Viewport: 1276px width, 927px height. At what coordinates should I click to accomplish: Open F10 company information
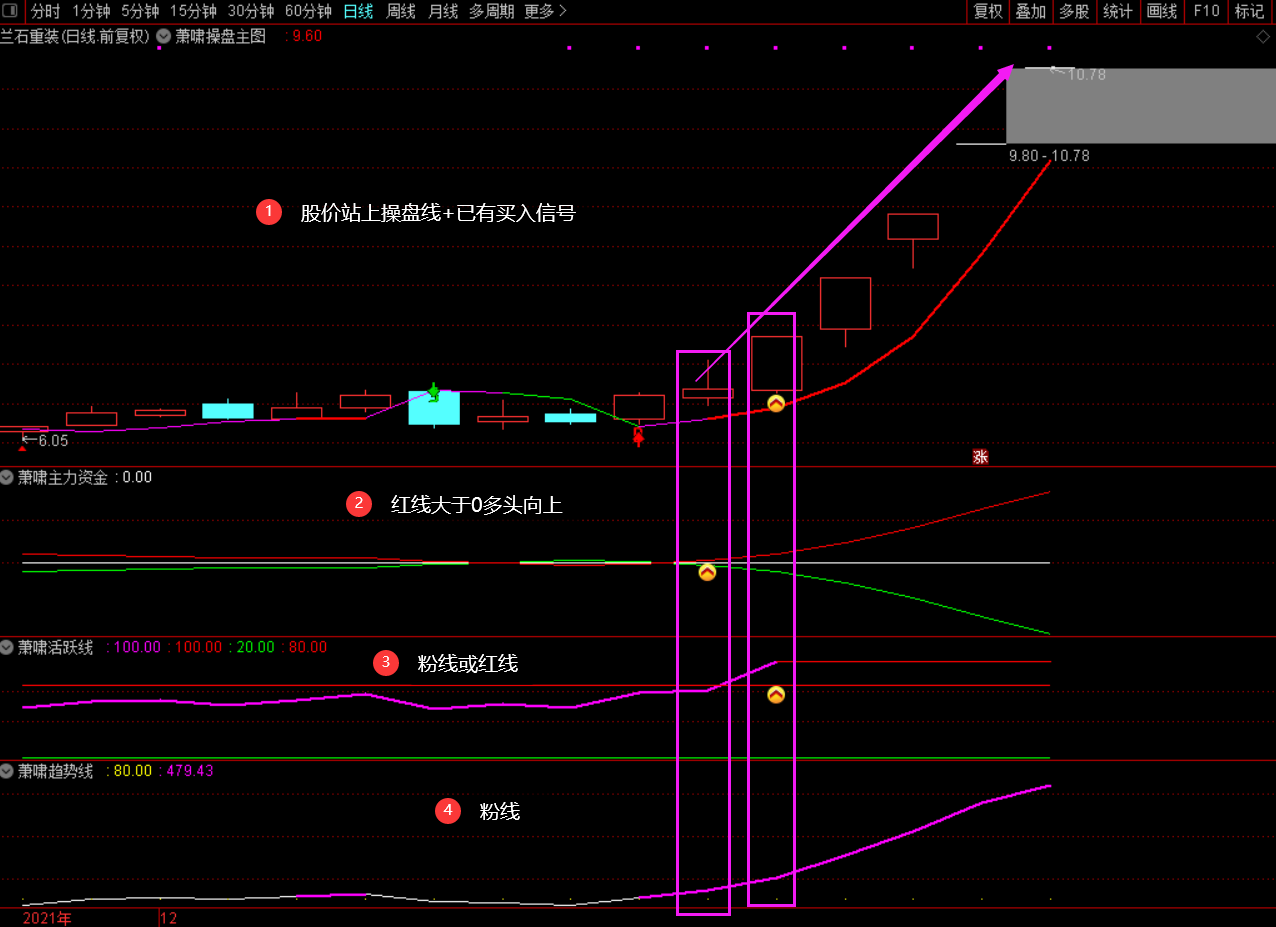1206,11
